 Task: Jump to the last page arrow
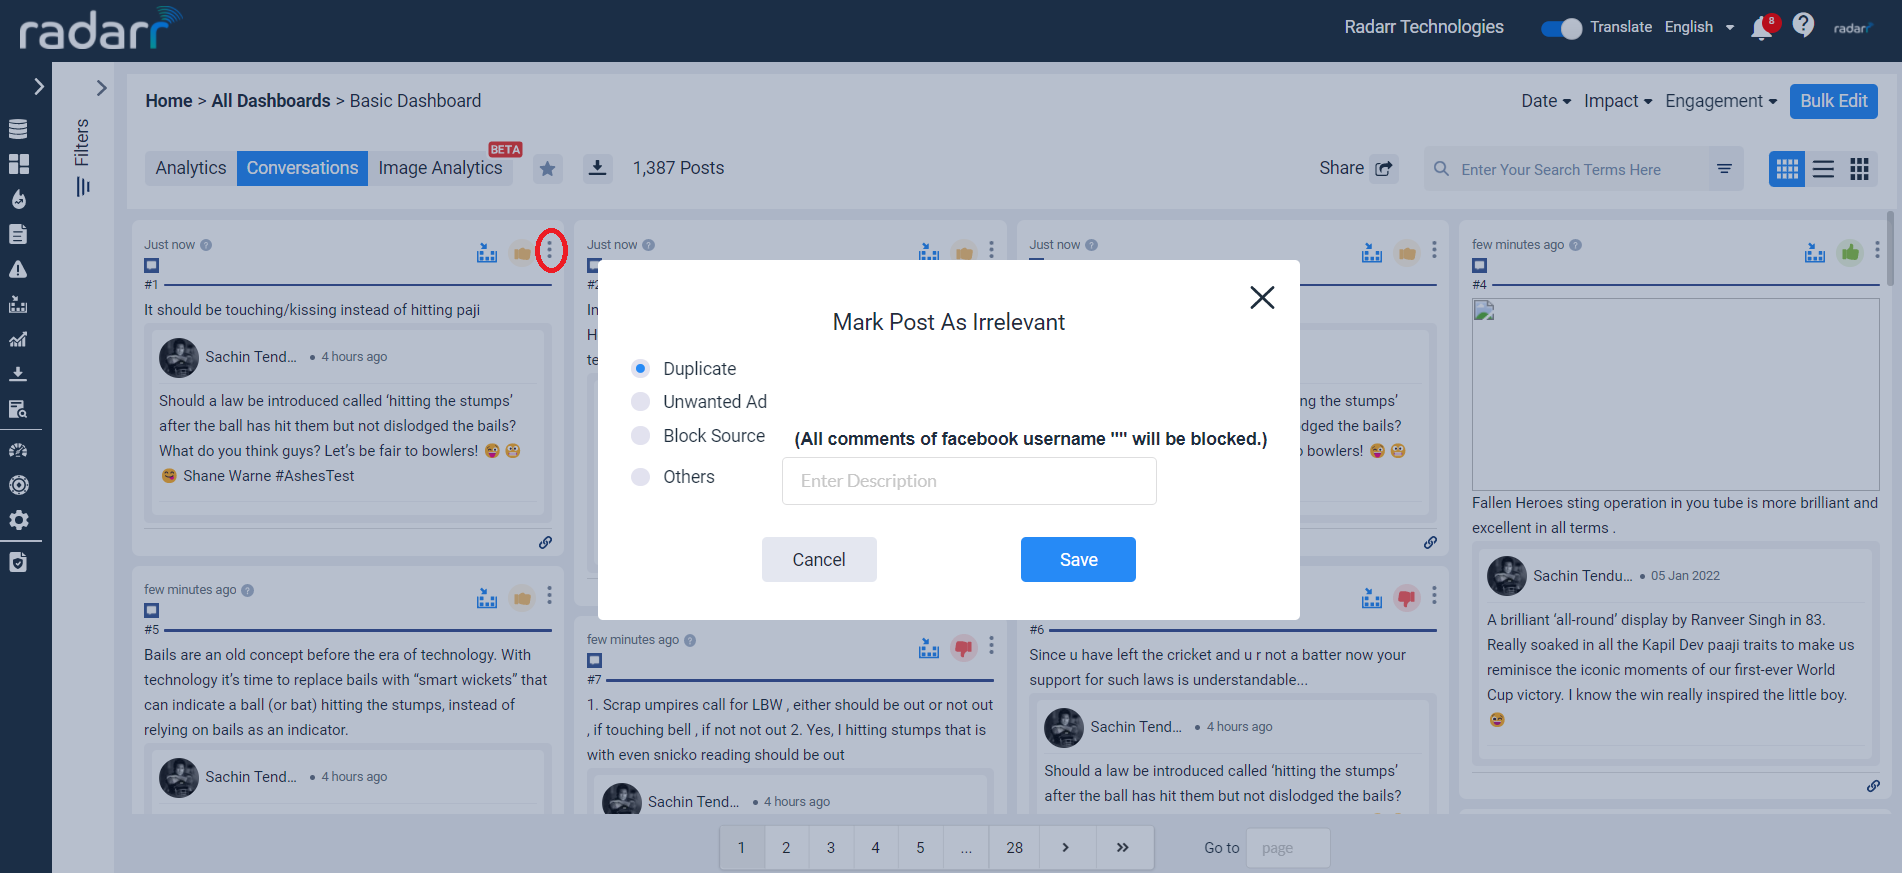tap(1123, 847)
